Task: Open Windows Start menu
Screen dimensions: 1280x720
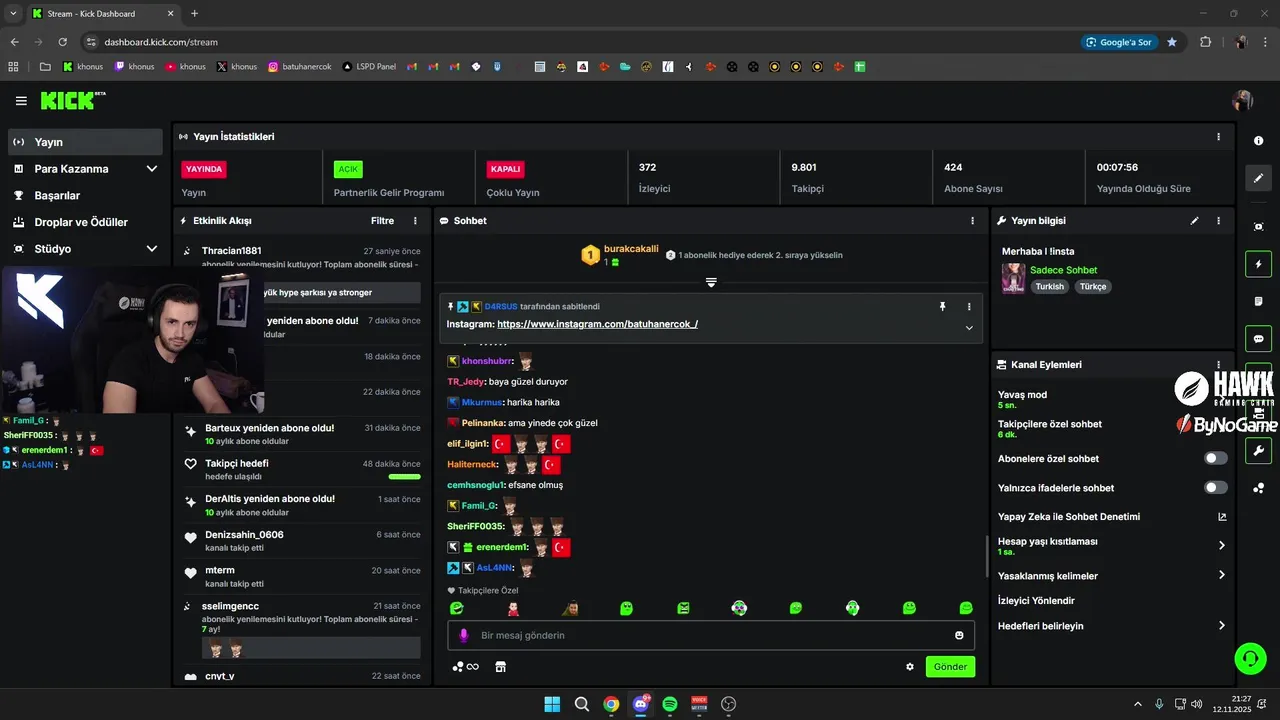Action: (552, 704)
